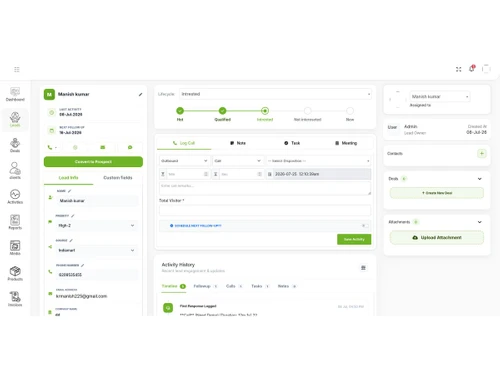Open the Source dropdown showing Indiamart
Viewport: 500px width, 375px height.
click(97, 250)
